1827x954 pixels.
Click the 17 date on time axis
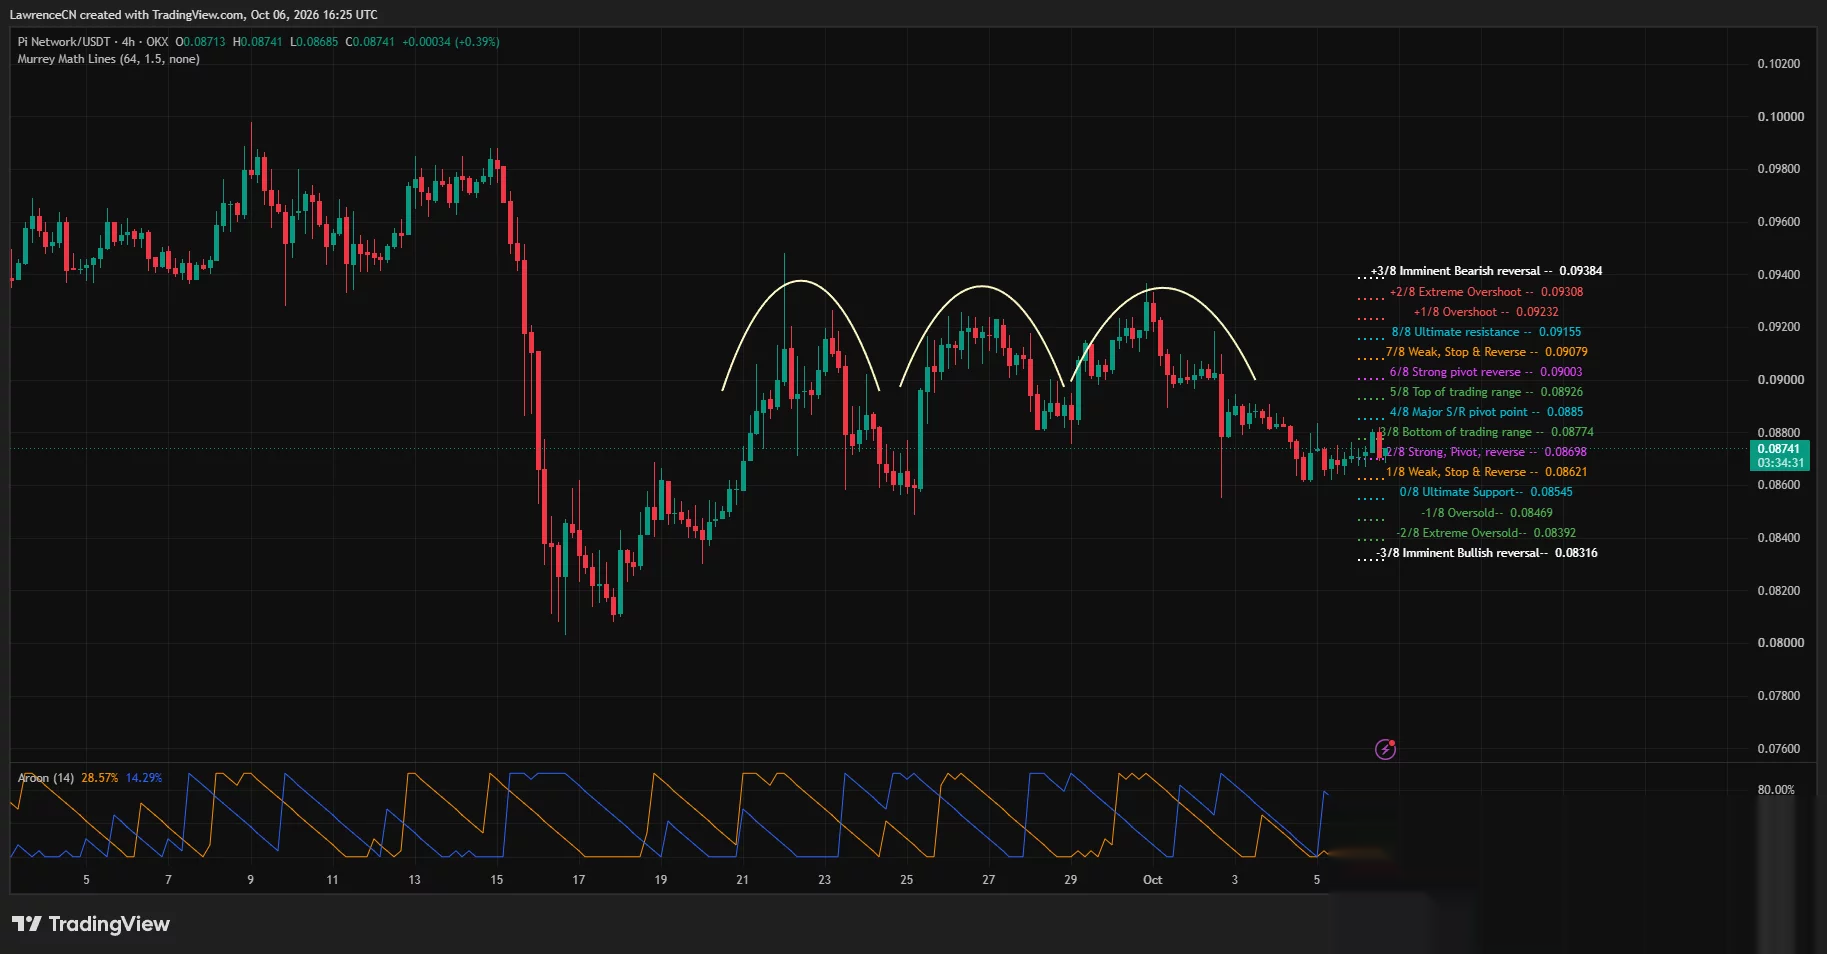coord(578,880)
